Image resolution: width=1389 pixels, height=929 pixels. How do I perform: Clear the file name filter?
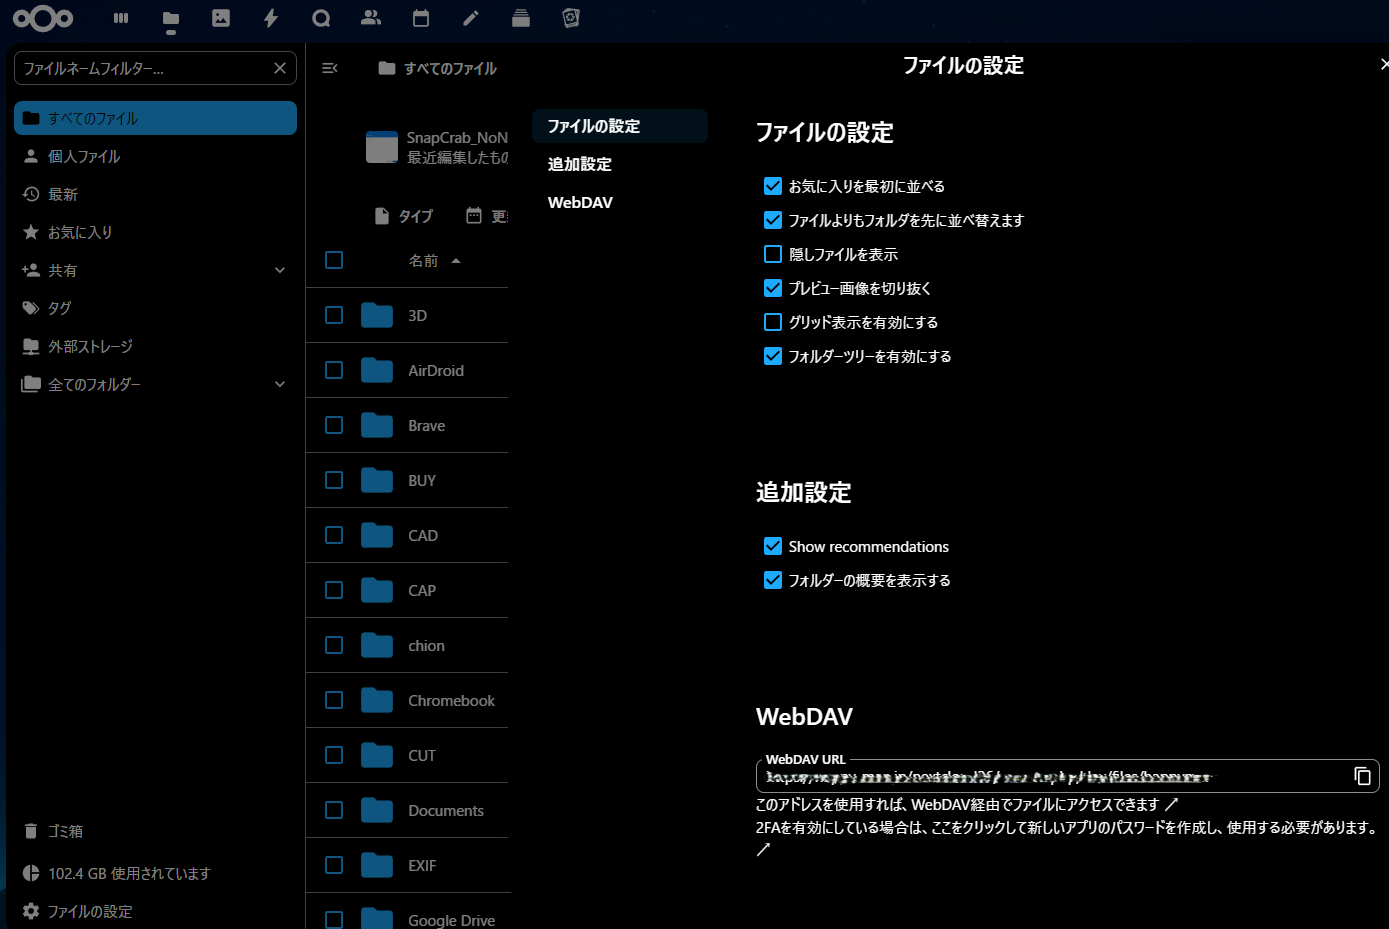point(280,68)
